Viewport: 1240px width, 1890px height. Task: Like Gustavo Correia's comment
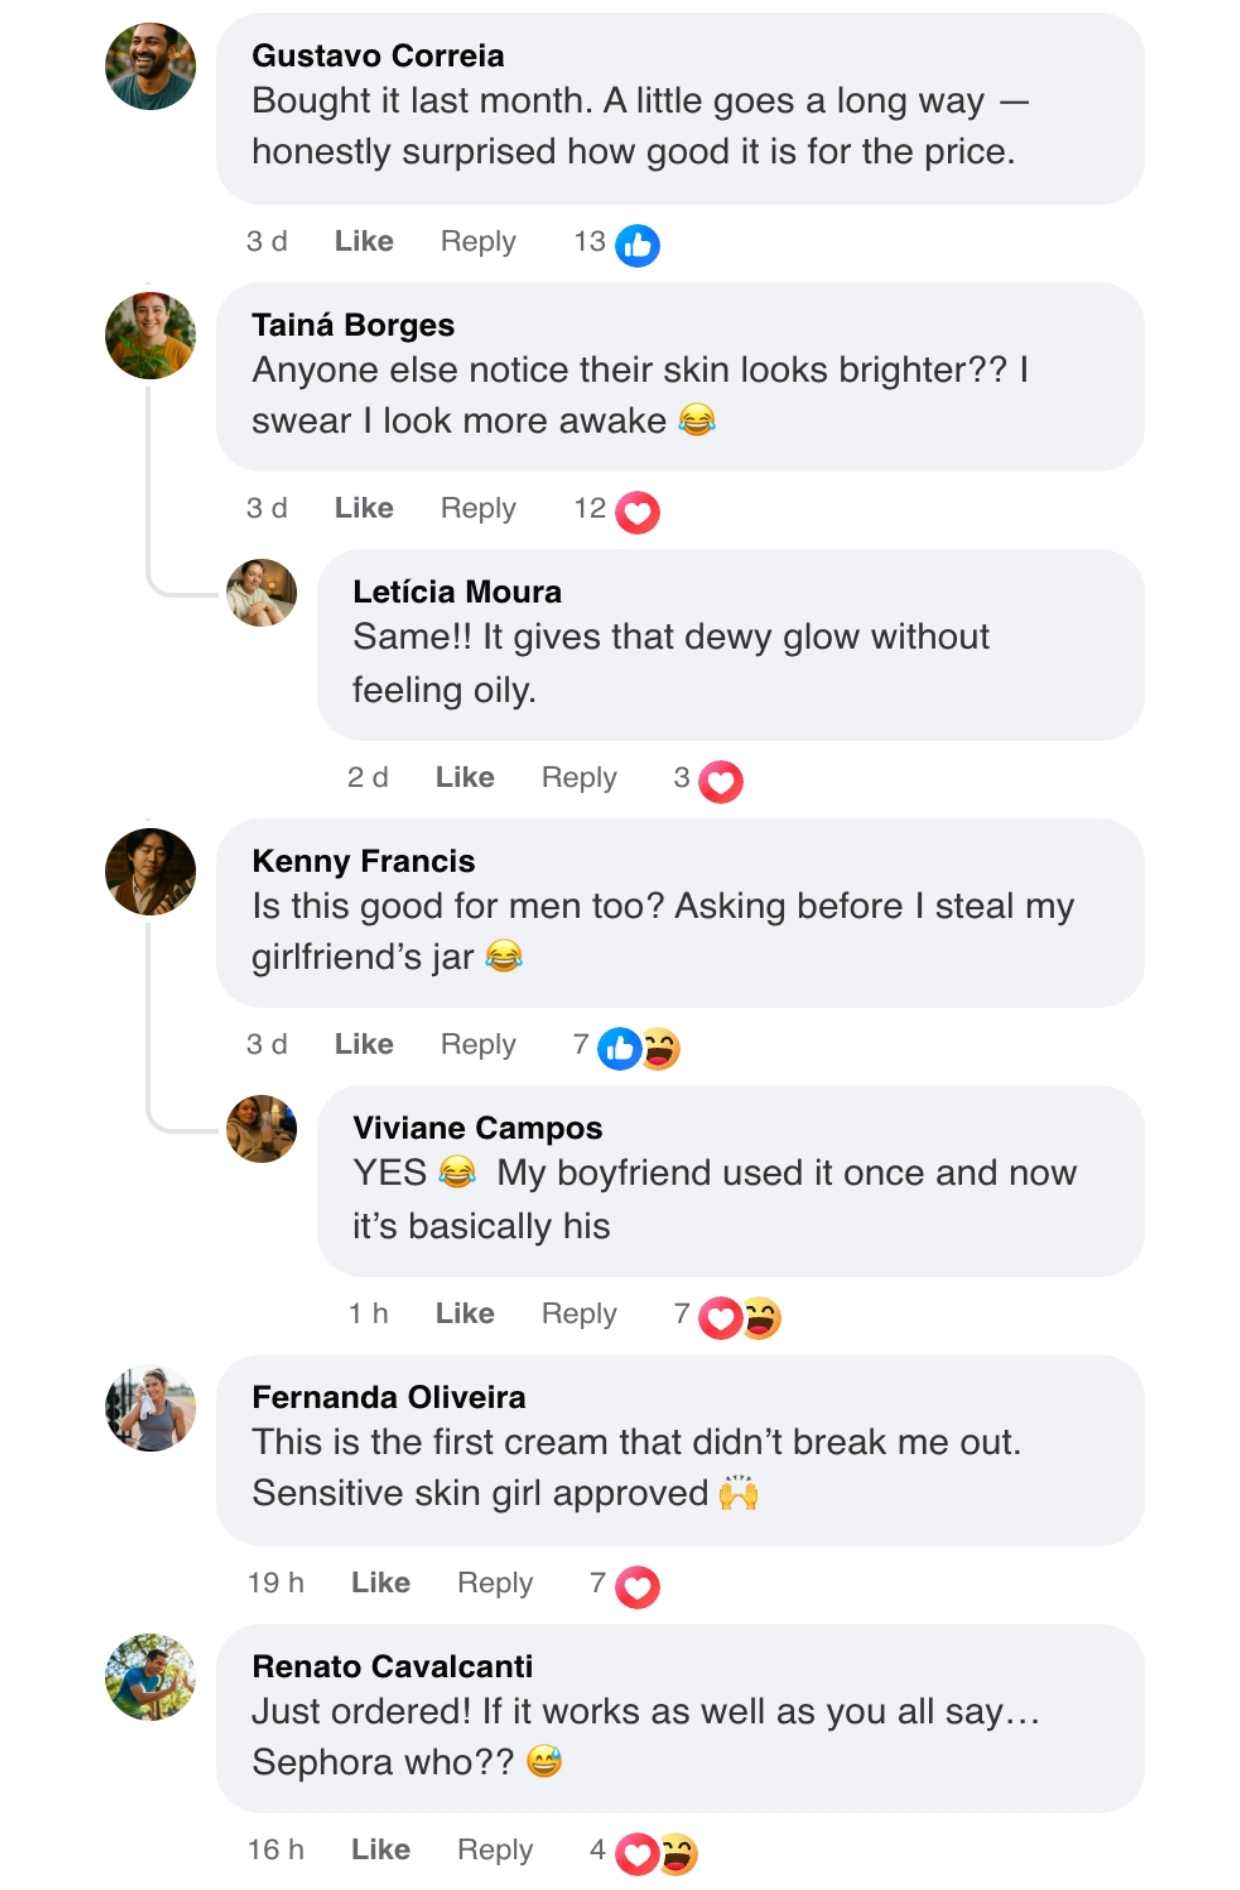tap(364, 241)
